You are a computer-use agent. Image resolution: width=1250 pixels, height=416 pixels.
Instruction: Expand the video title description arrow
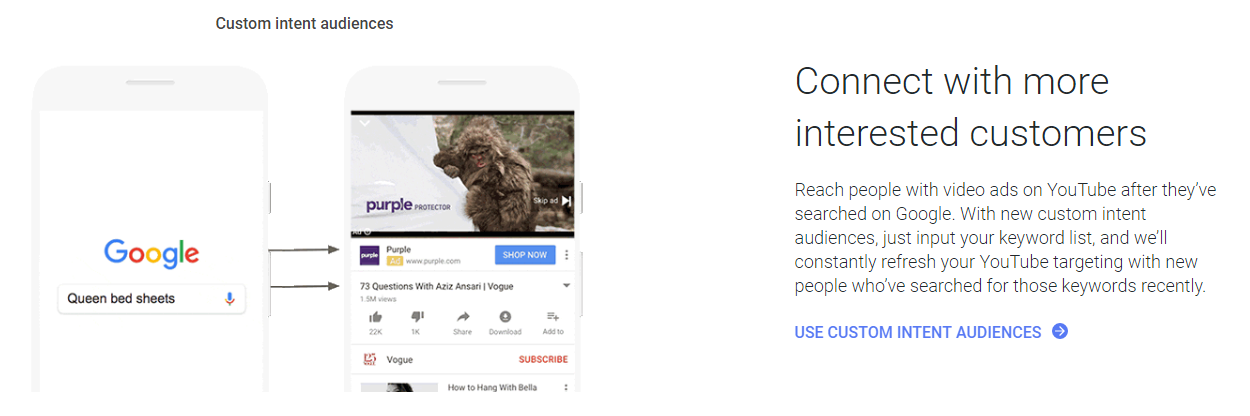tap(566, 286)
